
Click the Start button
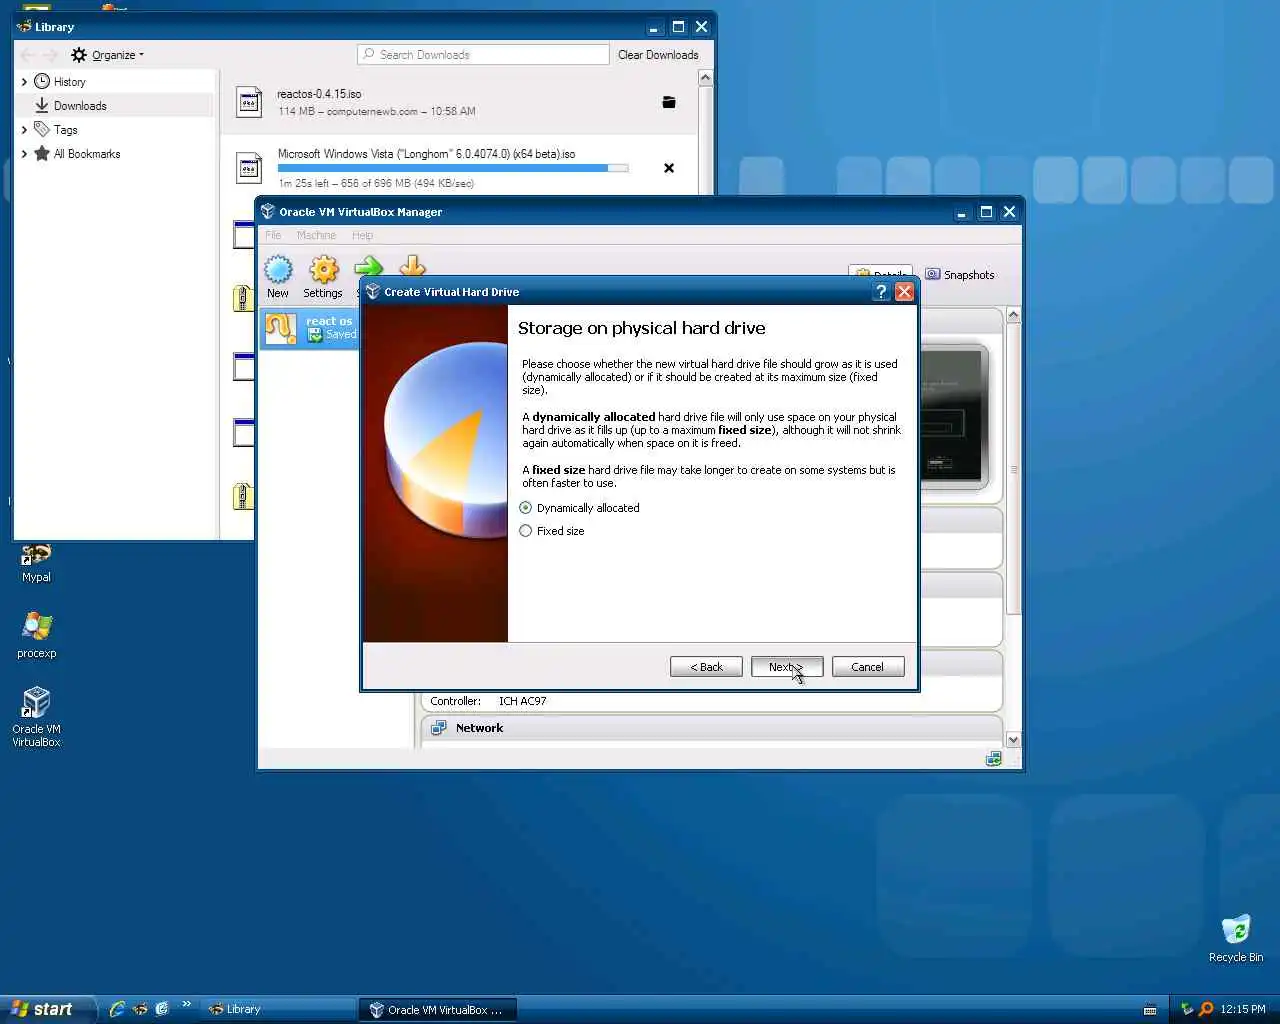click(47, 1010)
